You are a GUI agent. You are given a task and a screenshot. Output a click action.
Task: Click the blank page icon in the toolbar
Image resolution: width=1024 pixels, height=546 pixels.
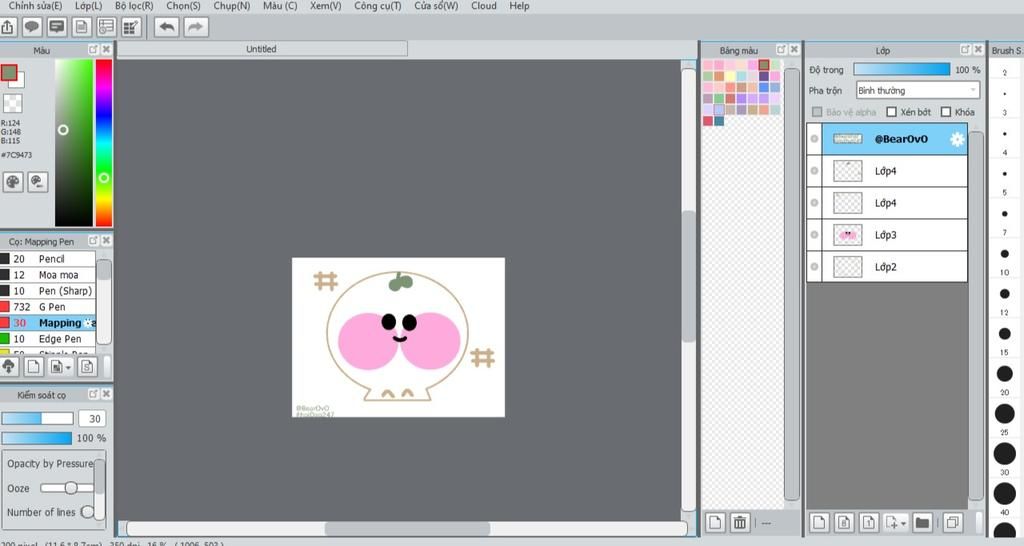[82, 27]
